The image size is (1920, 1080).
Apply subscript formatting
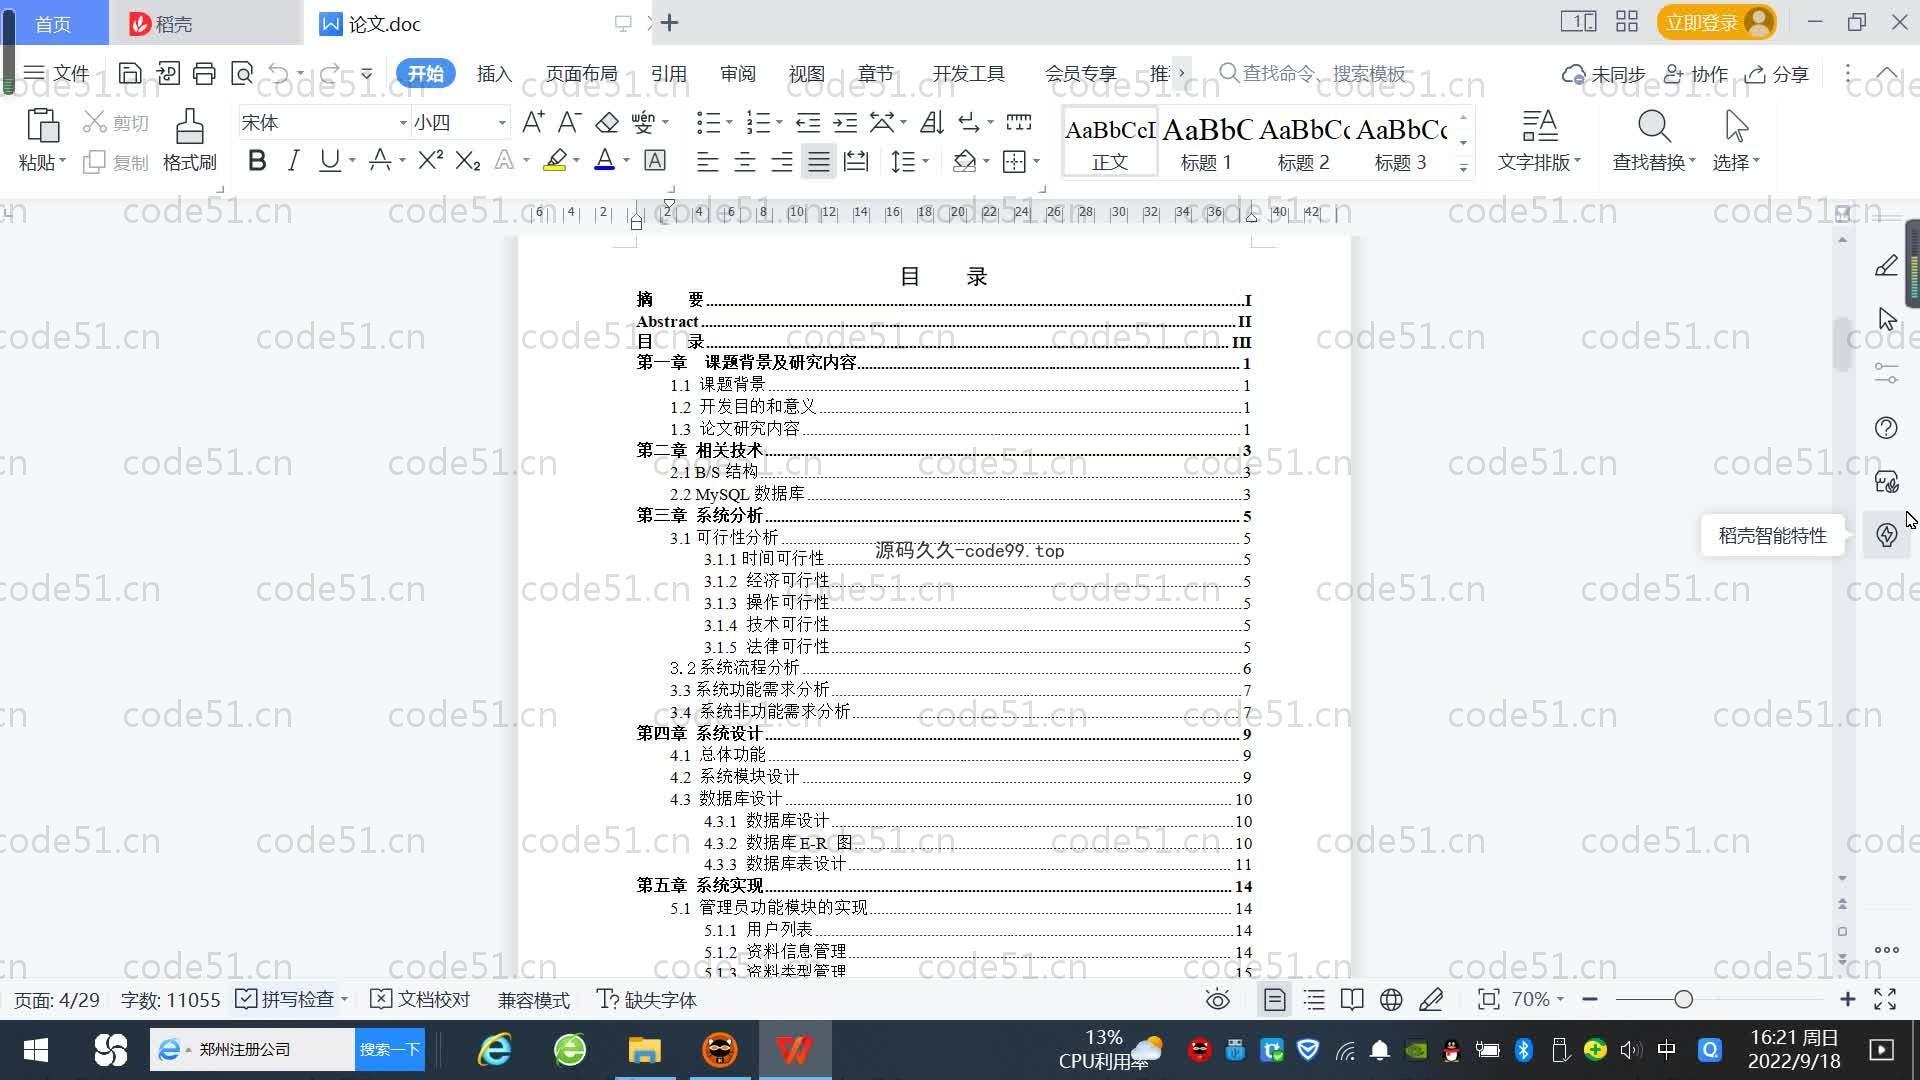point(467,160)
